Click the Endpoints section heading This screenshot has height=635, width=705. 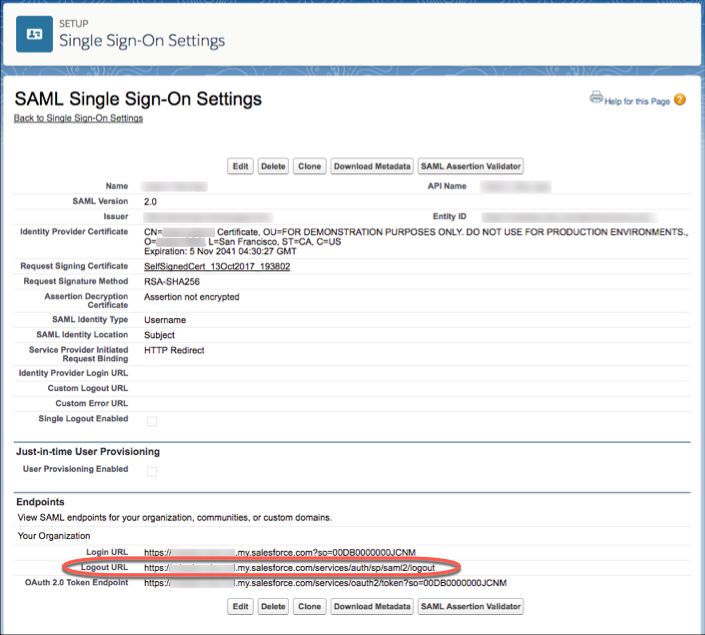coord(40,502)
